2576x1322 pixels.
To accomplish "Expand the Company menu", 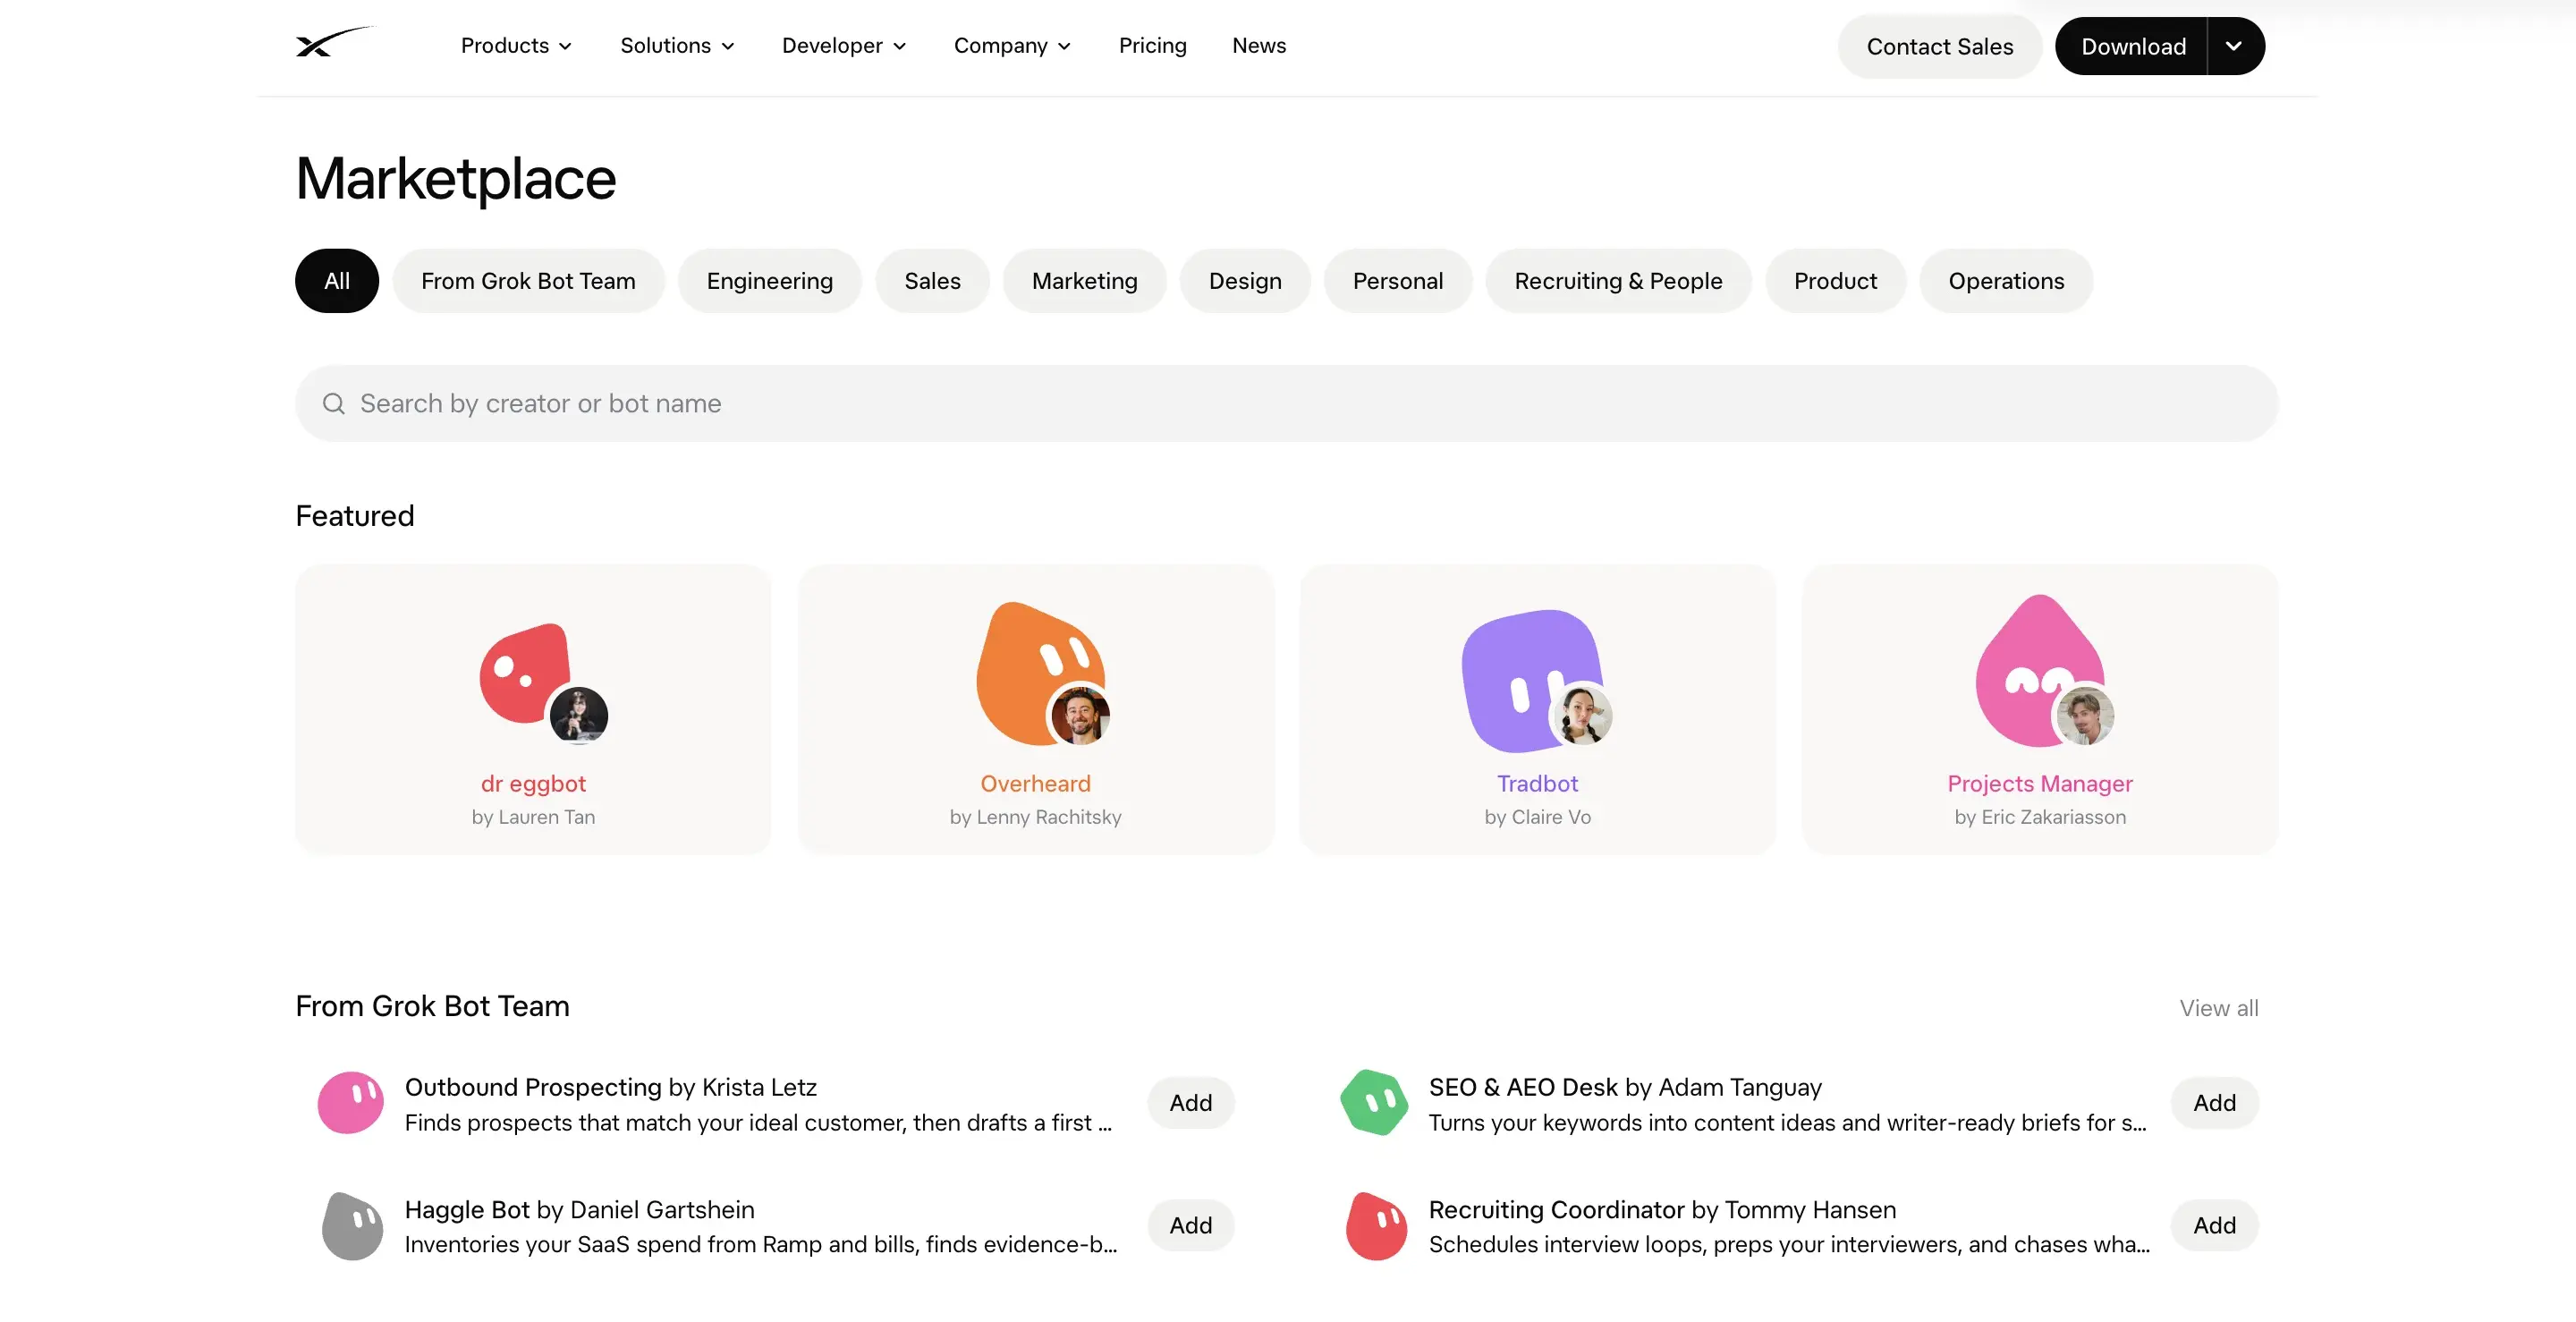I will (1012, 46).
